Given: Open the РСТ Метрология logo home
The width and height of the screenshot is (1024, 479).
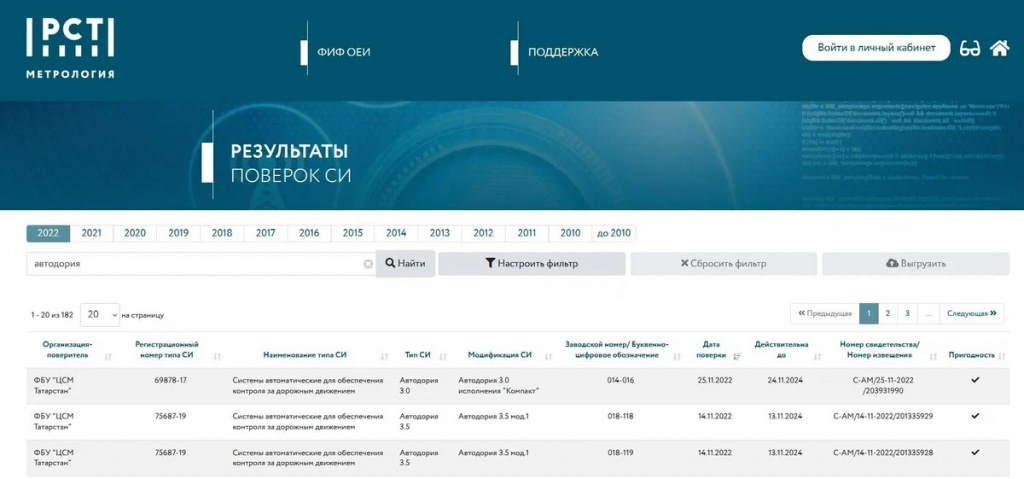Looking at the screenshot, I should (70, 48).
